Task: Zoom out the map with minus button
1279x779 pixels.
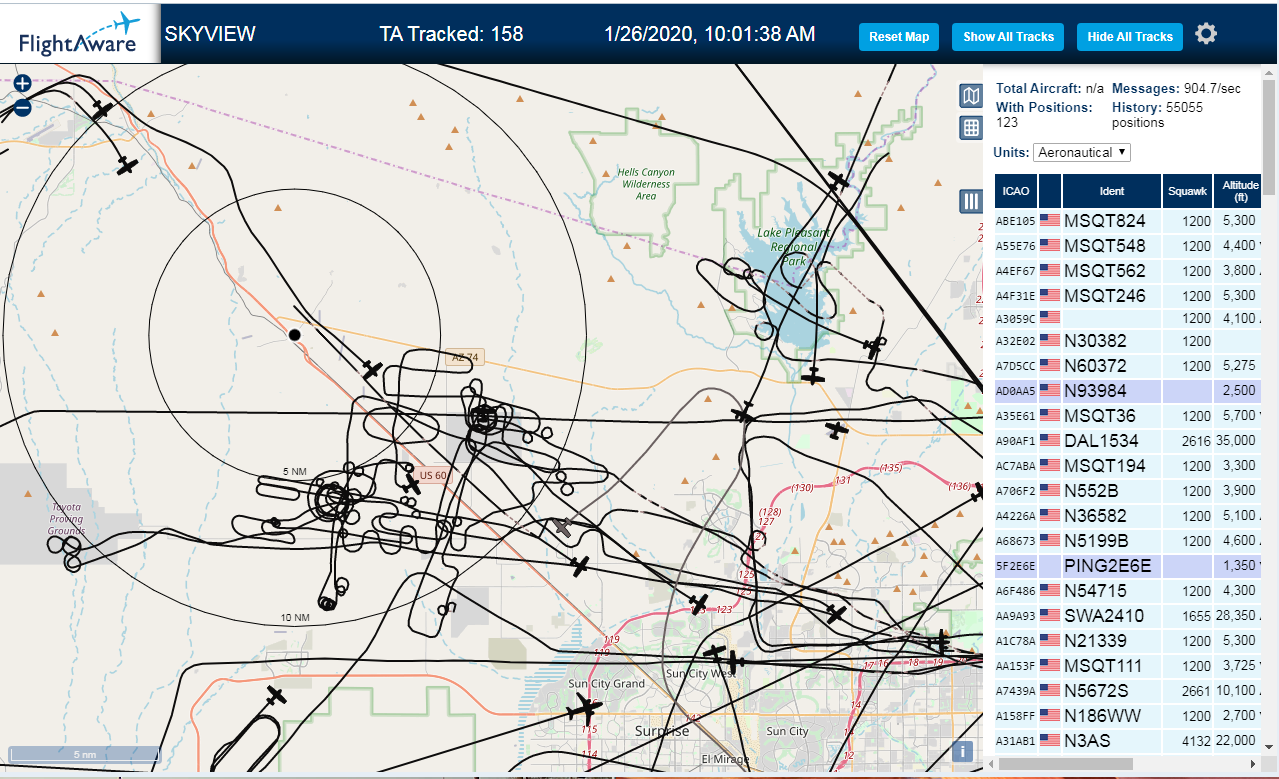Action: click(22, 107)
